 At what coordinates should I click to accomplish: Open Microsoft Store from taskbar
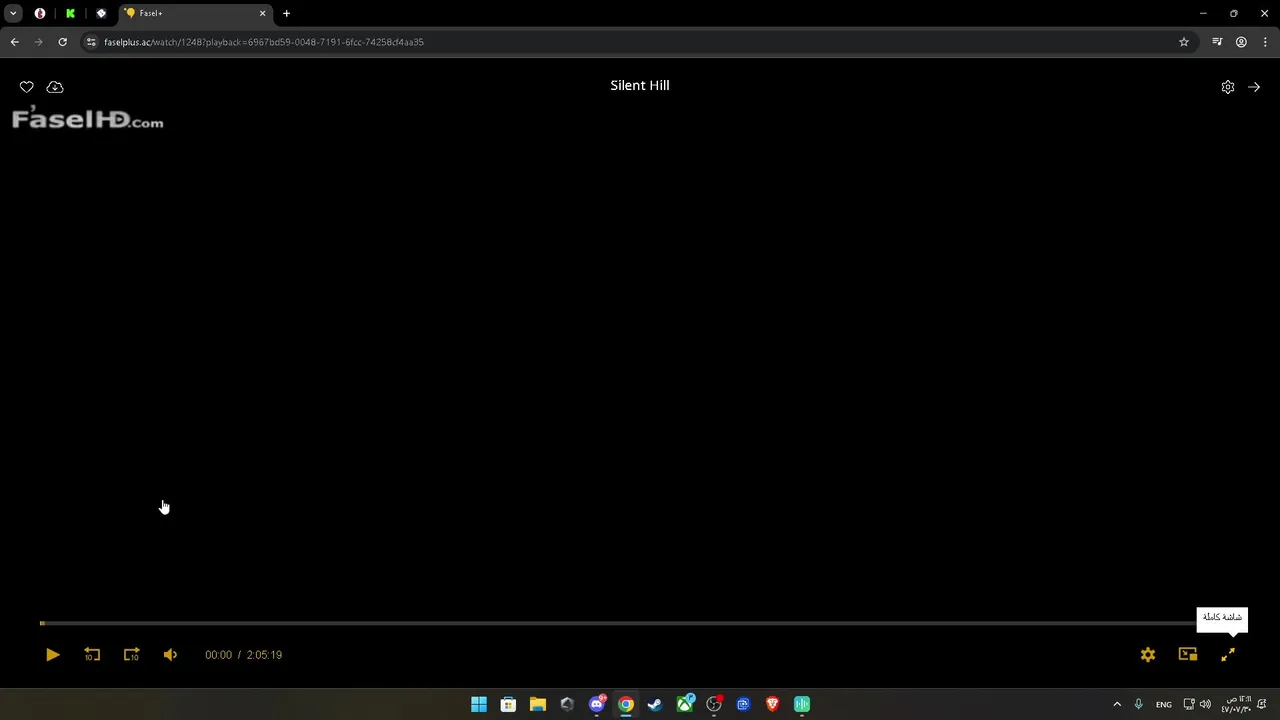[x=508, y=704]
